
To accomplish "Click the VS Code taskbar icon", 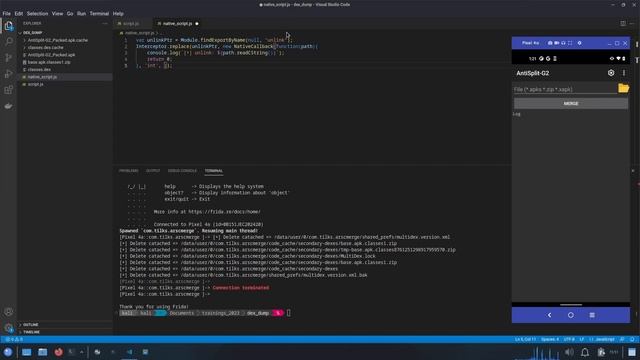I will point(129,352).
